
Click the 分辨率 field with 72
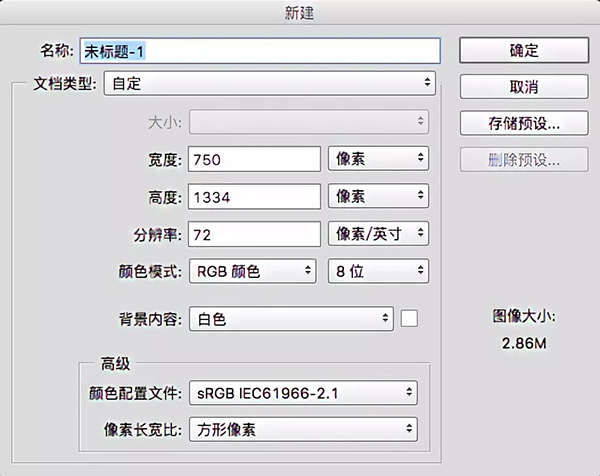(x=254, y=234)
